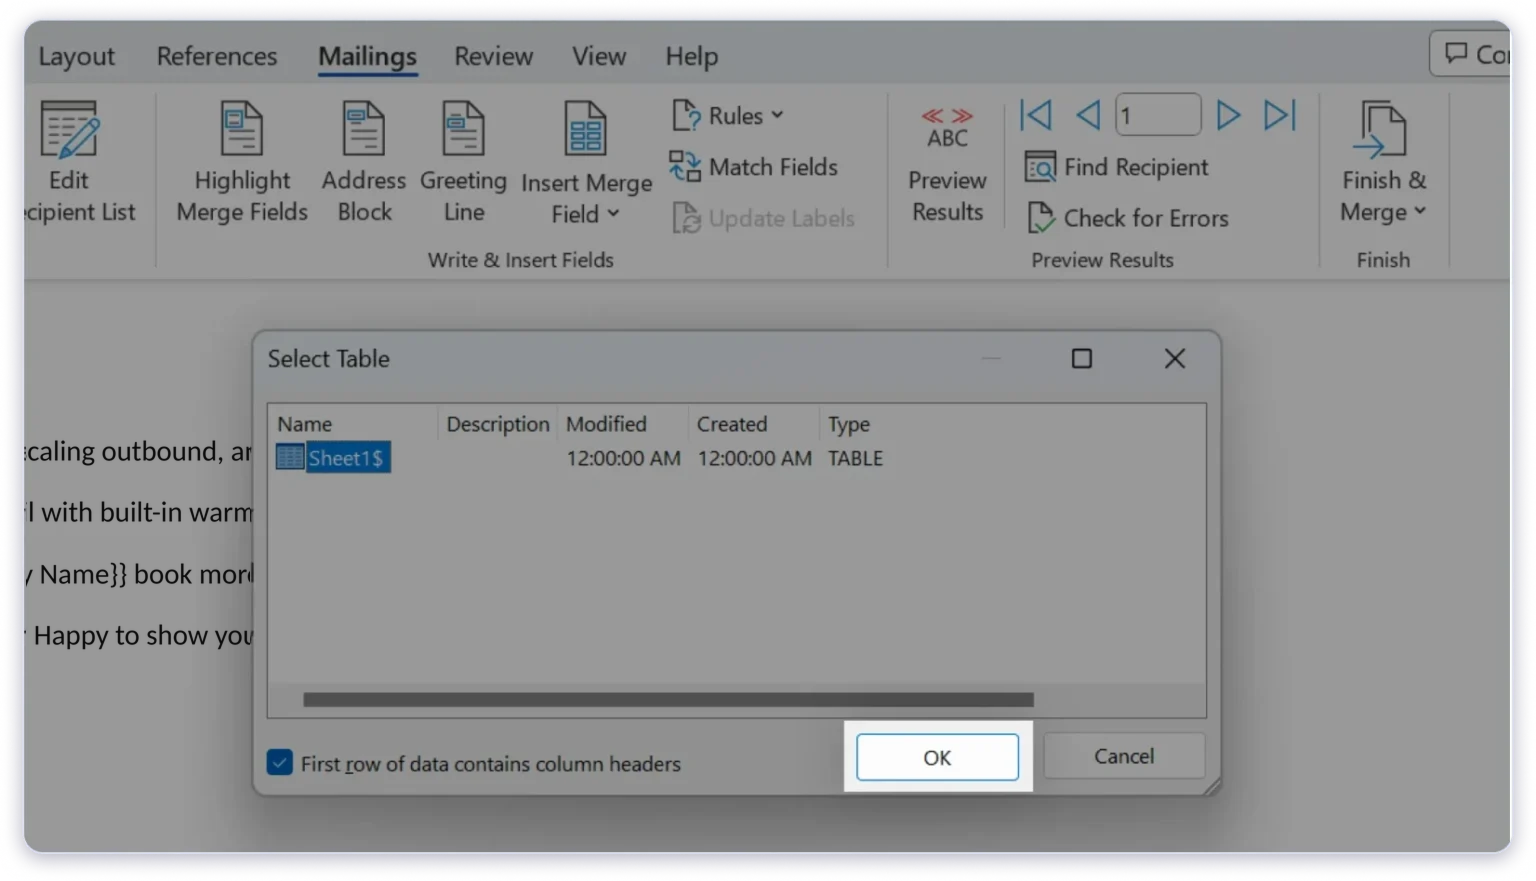Click the Description column header
This screenshot has height=881, width=1536.
point(498,424)
